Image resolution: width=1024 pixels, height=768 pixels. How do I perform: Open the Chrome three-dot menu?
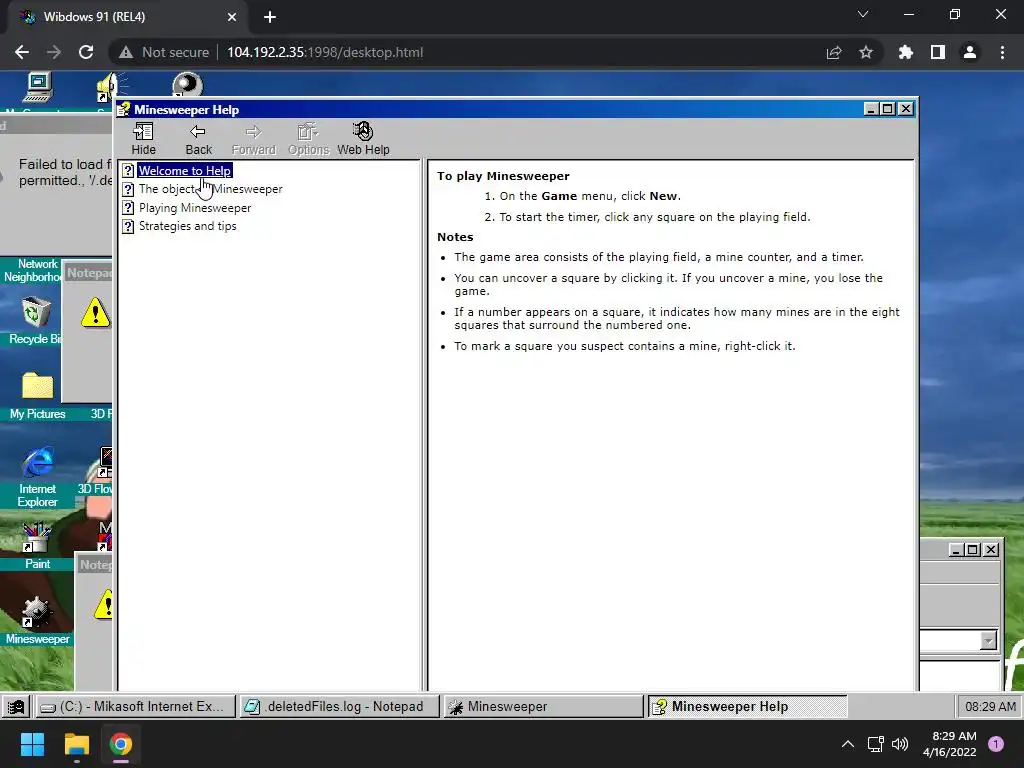1002,52
